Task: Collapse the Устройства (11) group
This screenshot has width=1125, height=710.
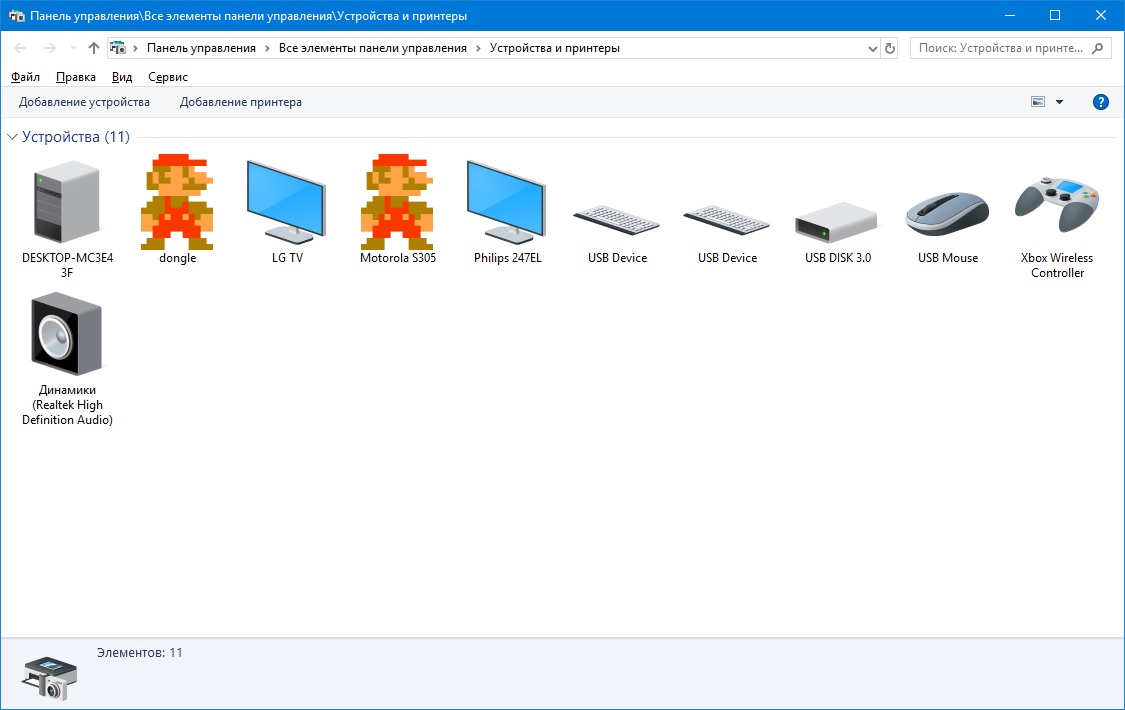Action: 12,137
